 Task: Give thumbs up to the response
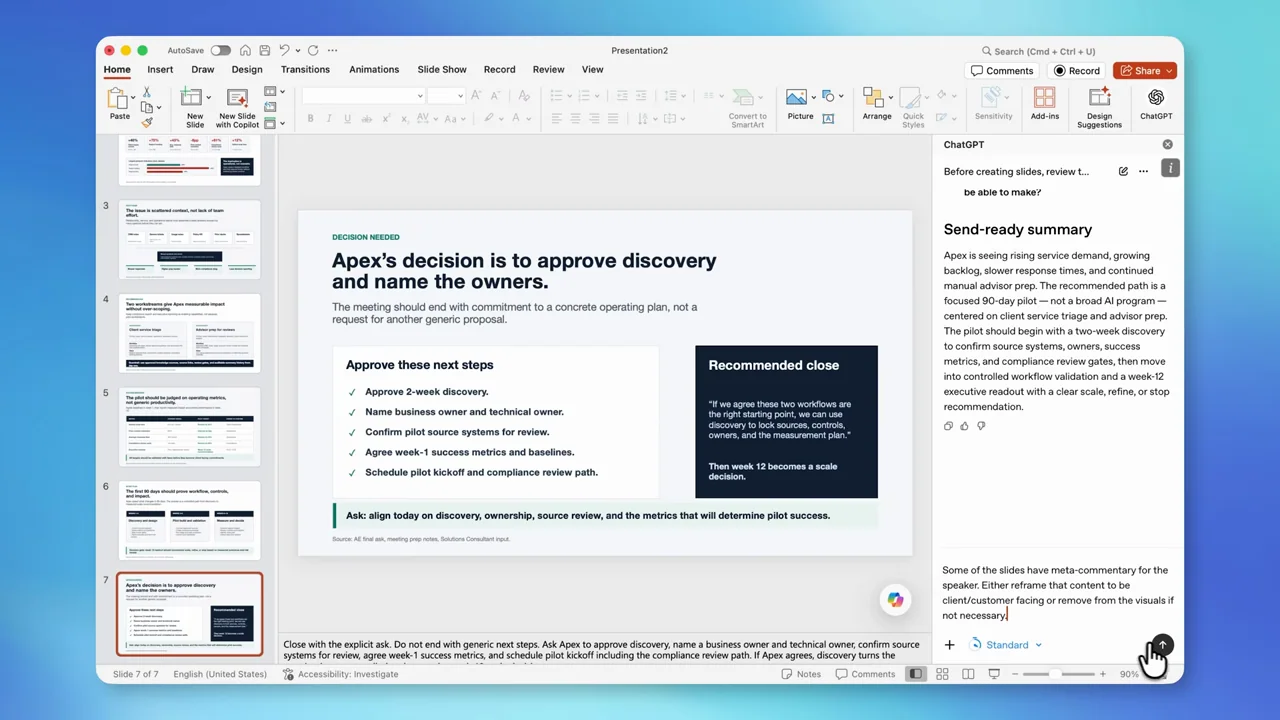965,426
